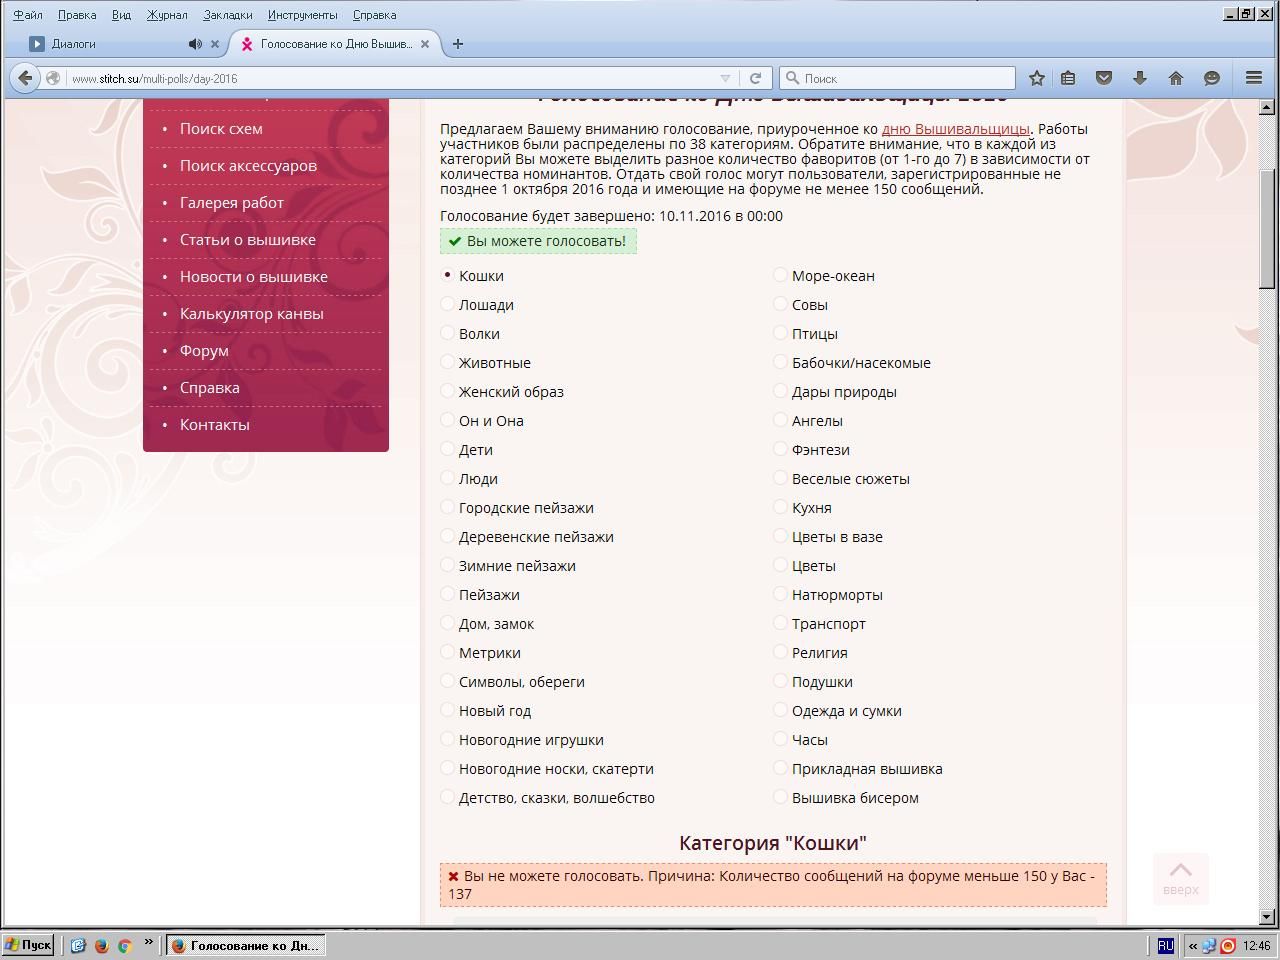Mute audio on the Диалоги tab
Screen dimensions: 1280x960
[194, 44]
